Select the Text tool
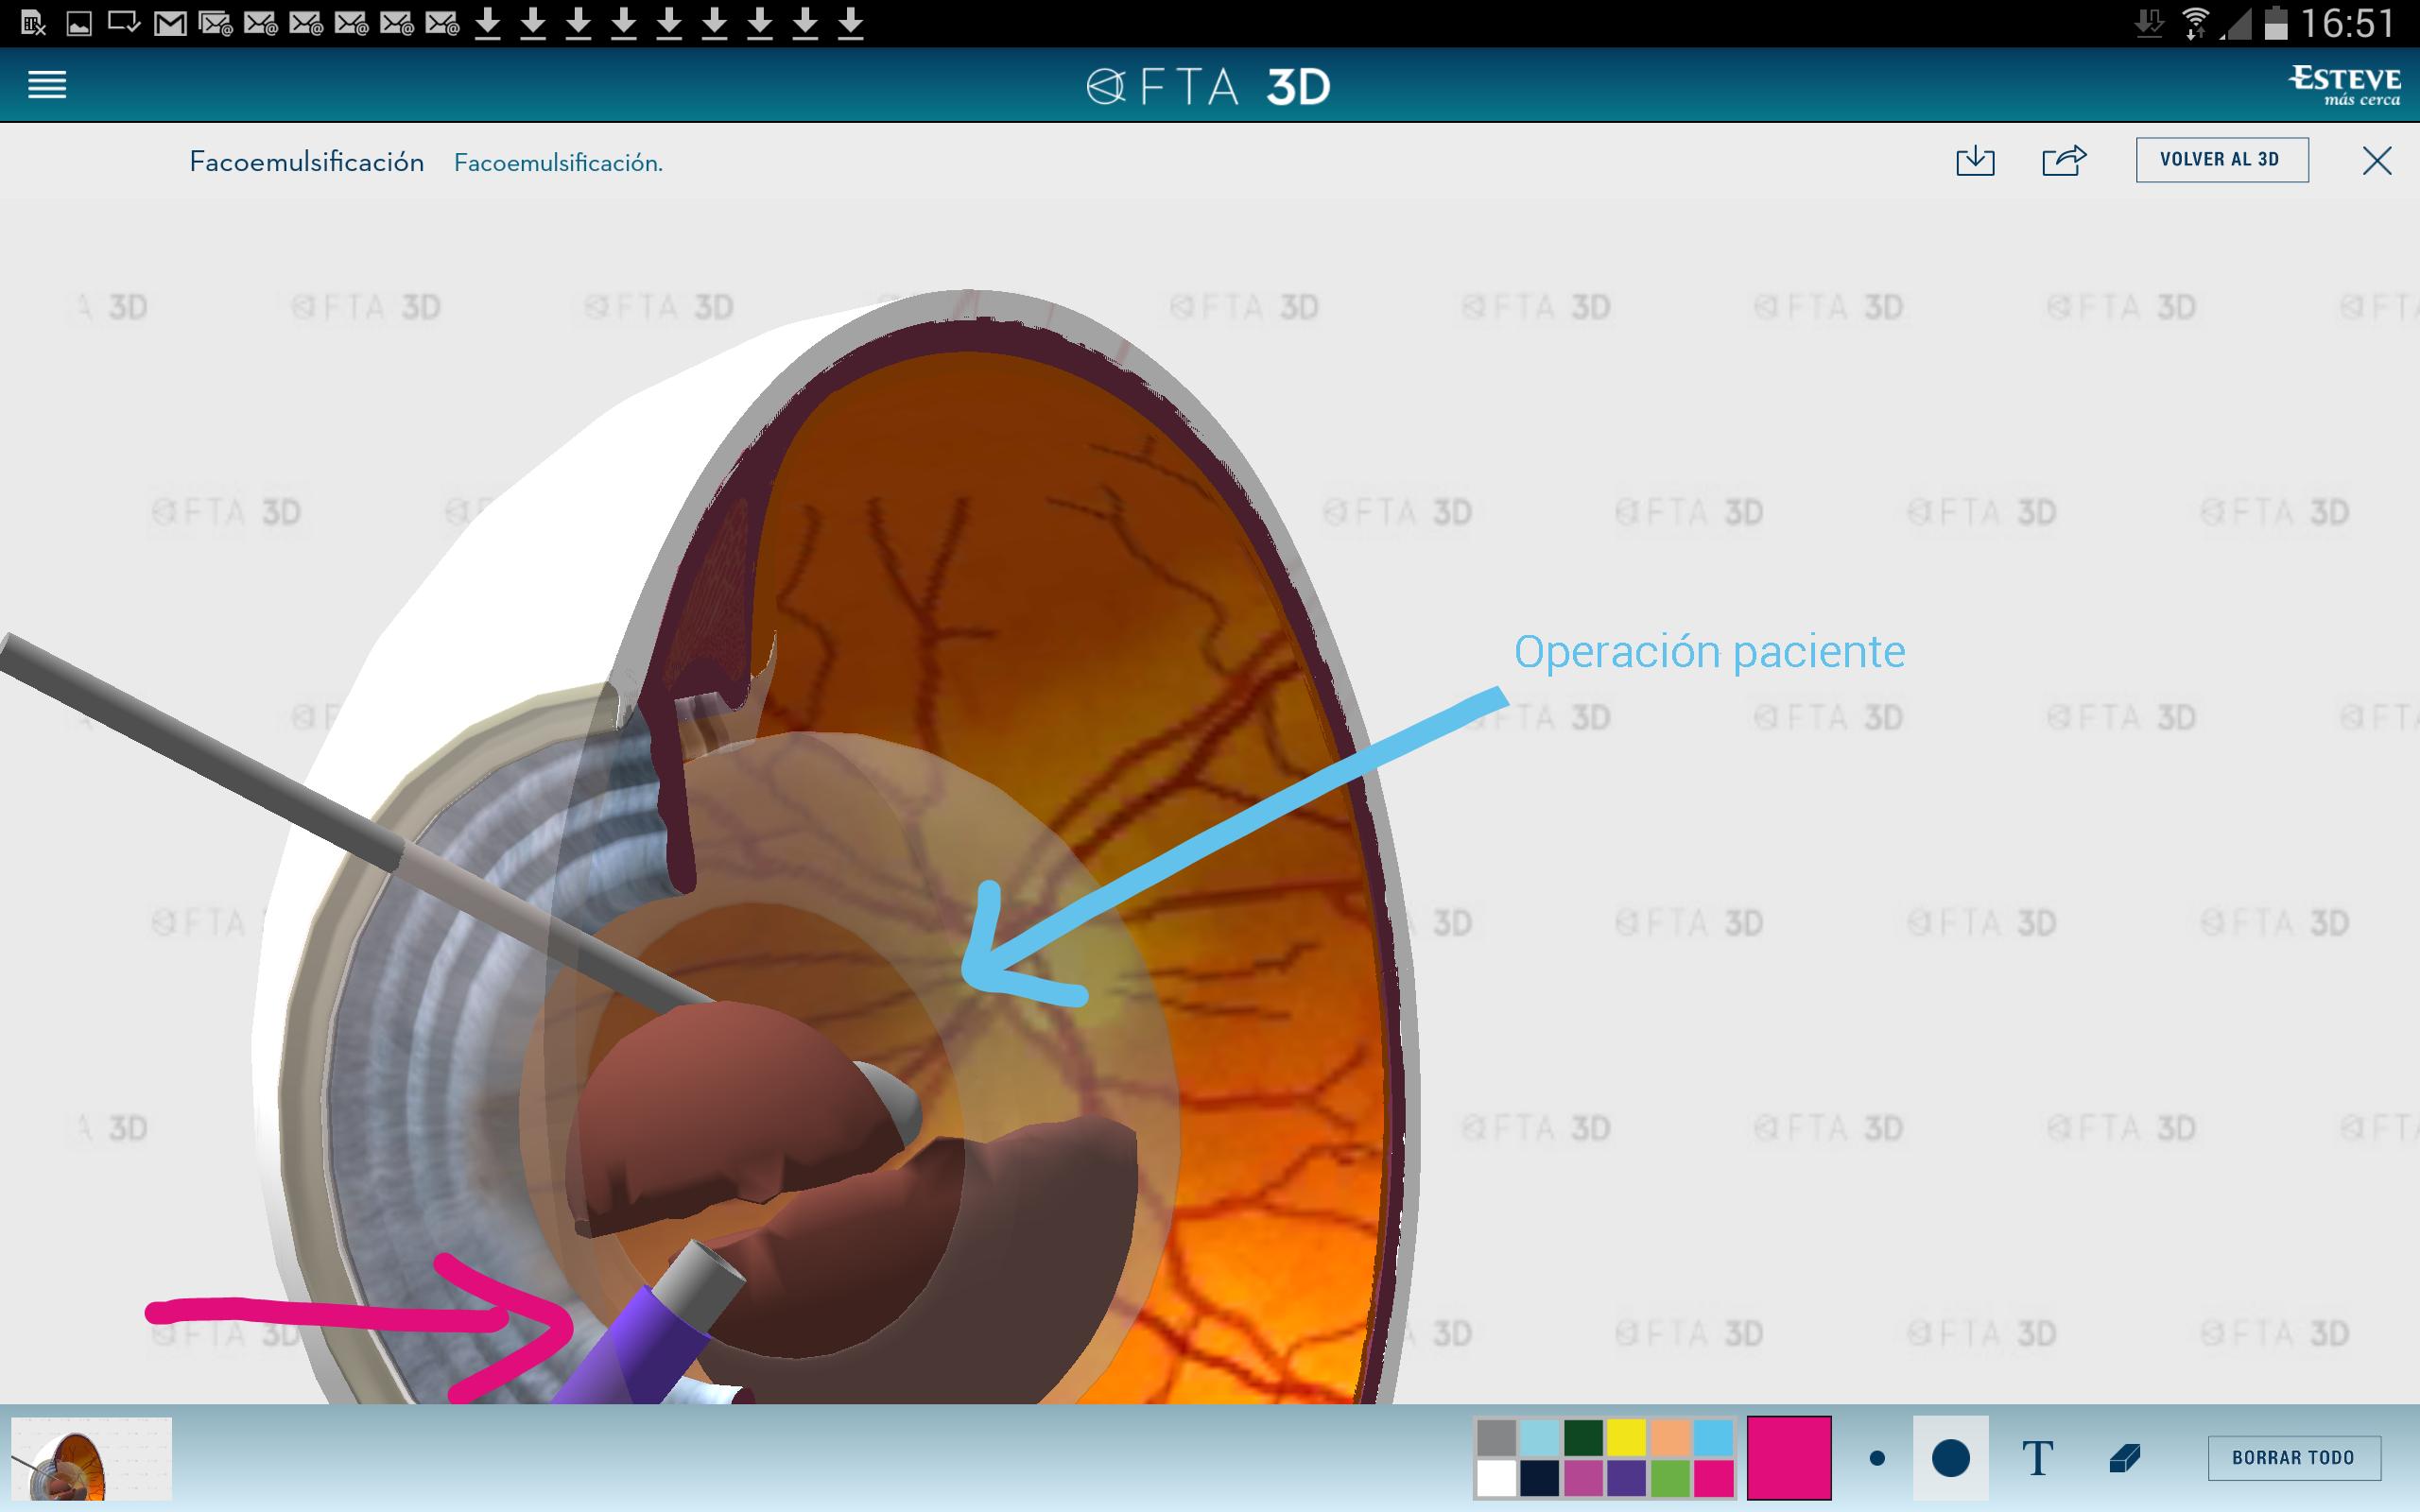Image resolution: width=2420 pixels, height=1512 pixels. click(x=2037, y=1458)
